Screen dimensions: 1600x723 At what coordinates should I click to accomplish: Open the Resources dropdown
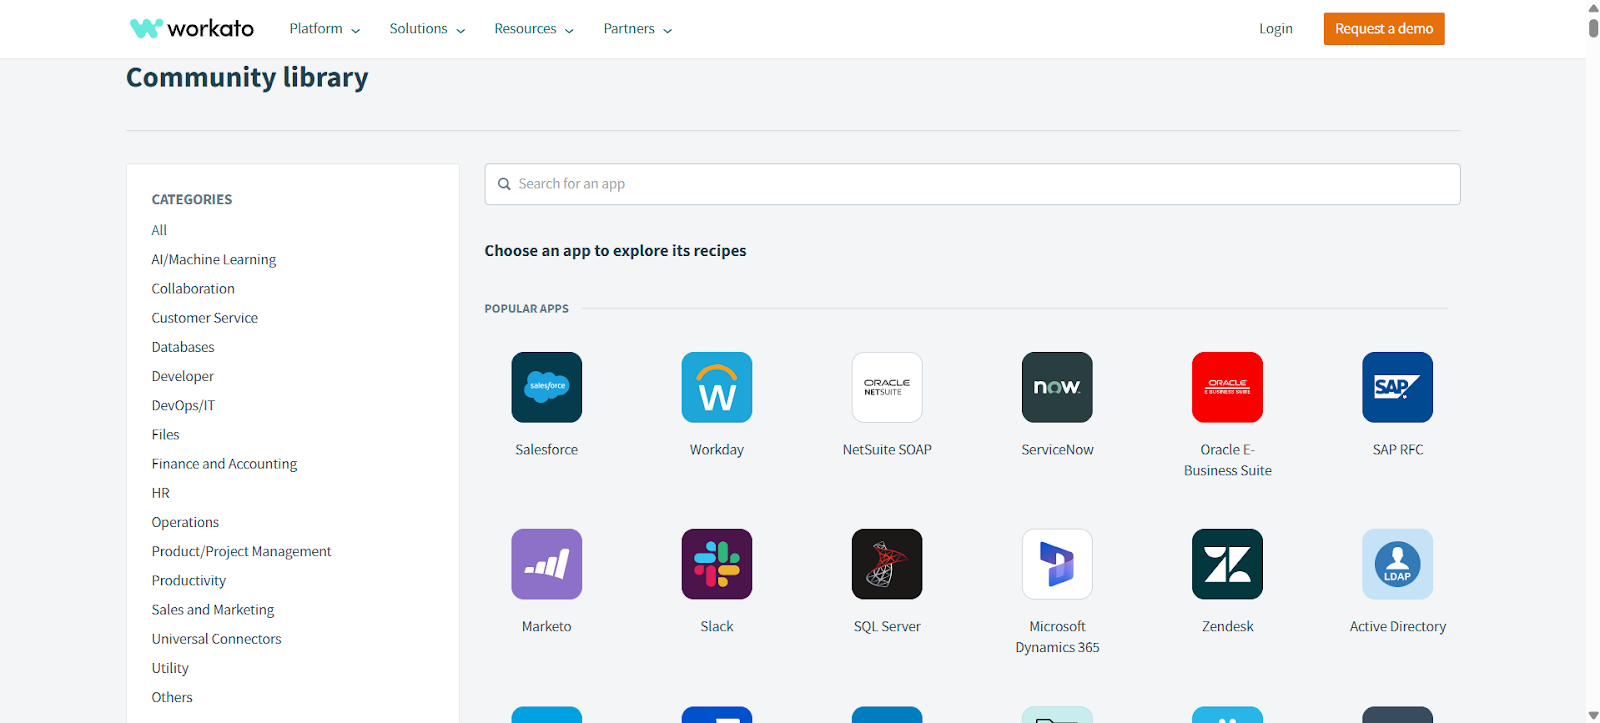pos(534,29)
